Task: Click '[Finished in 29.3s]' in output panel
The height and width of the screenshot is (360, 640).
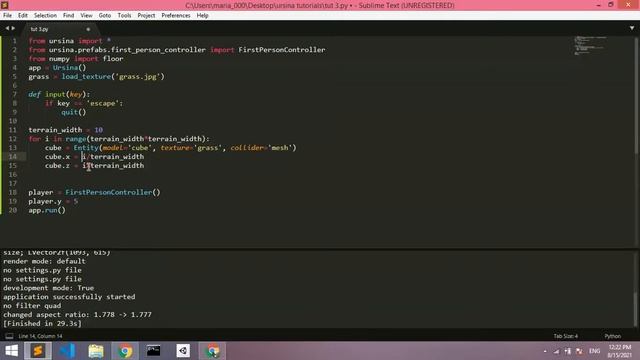Action: [42, 324]
